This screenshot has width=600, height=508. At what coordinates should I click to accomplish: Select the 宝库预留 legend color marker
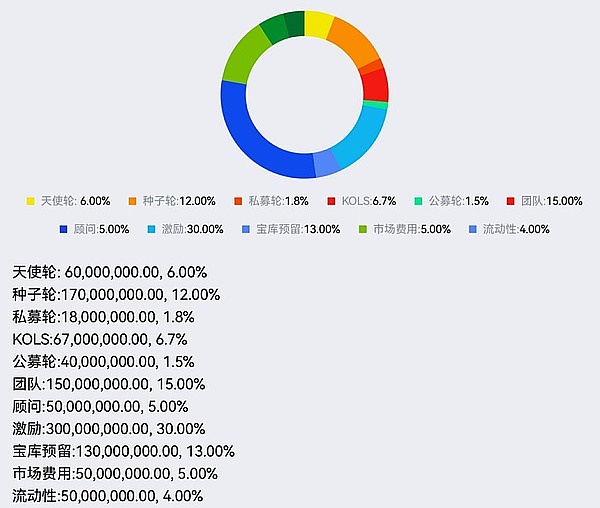coord(246,229)
